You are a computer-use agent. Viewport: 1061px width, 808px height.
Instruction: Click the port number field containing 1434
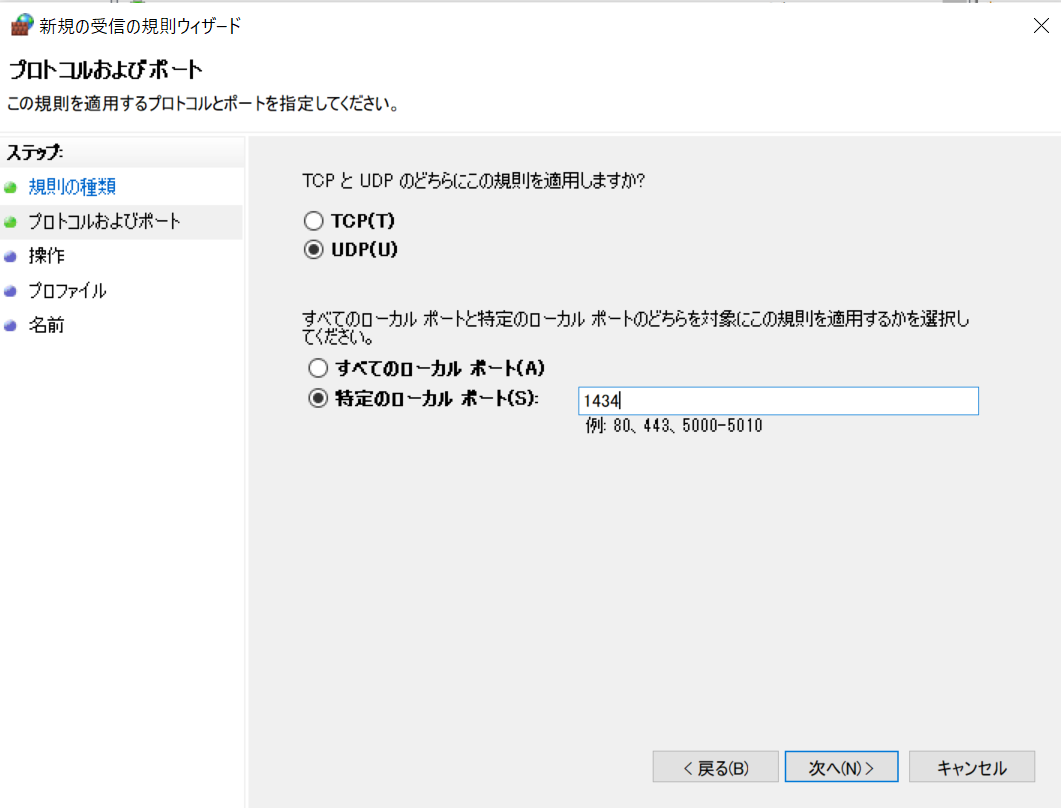(x=778, y=401)
